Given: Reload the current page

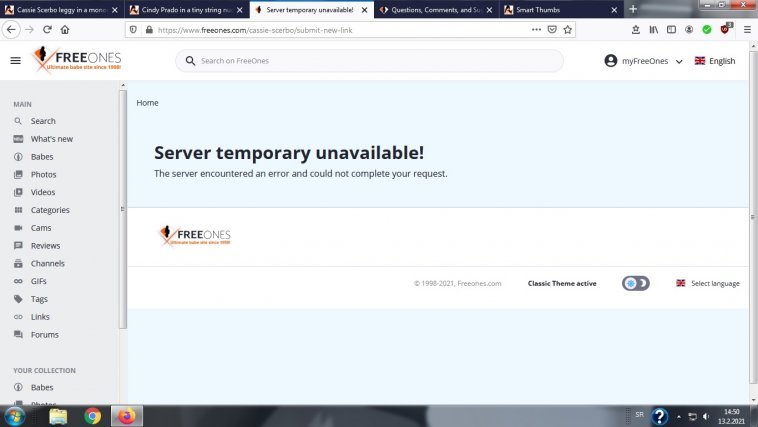Looking at the screenshot, I should pos(47,29).
